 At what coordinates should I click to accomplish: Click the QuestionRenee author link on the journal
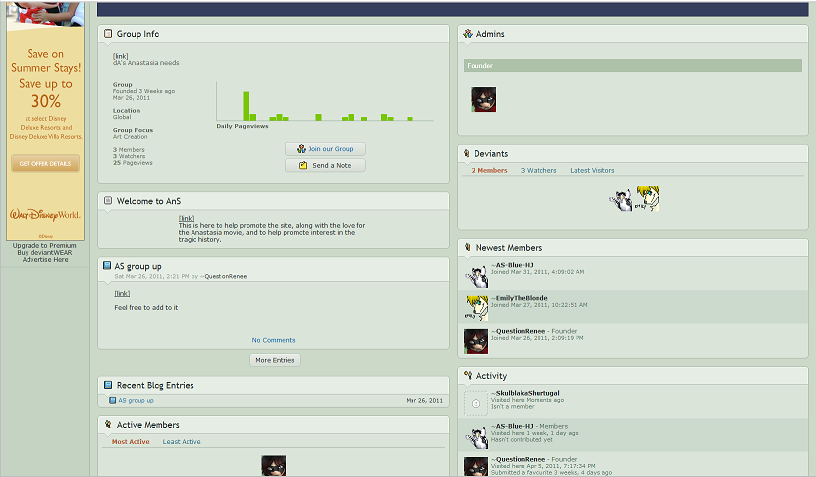coord(224,276)
